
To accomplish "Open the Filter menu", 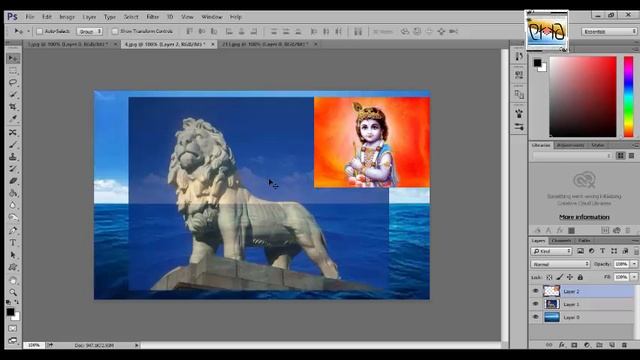I will pos(152,17).
